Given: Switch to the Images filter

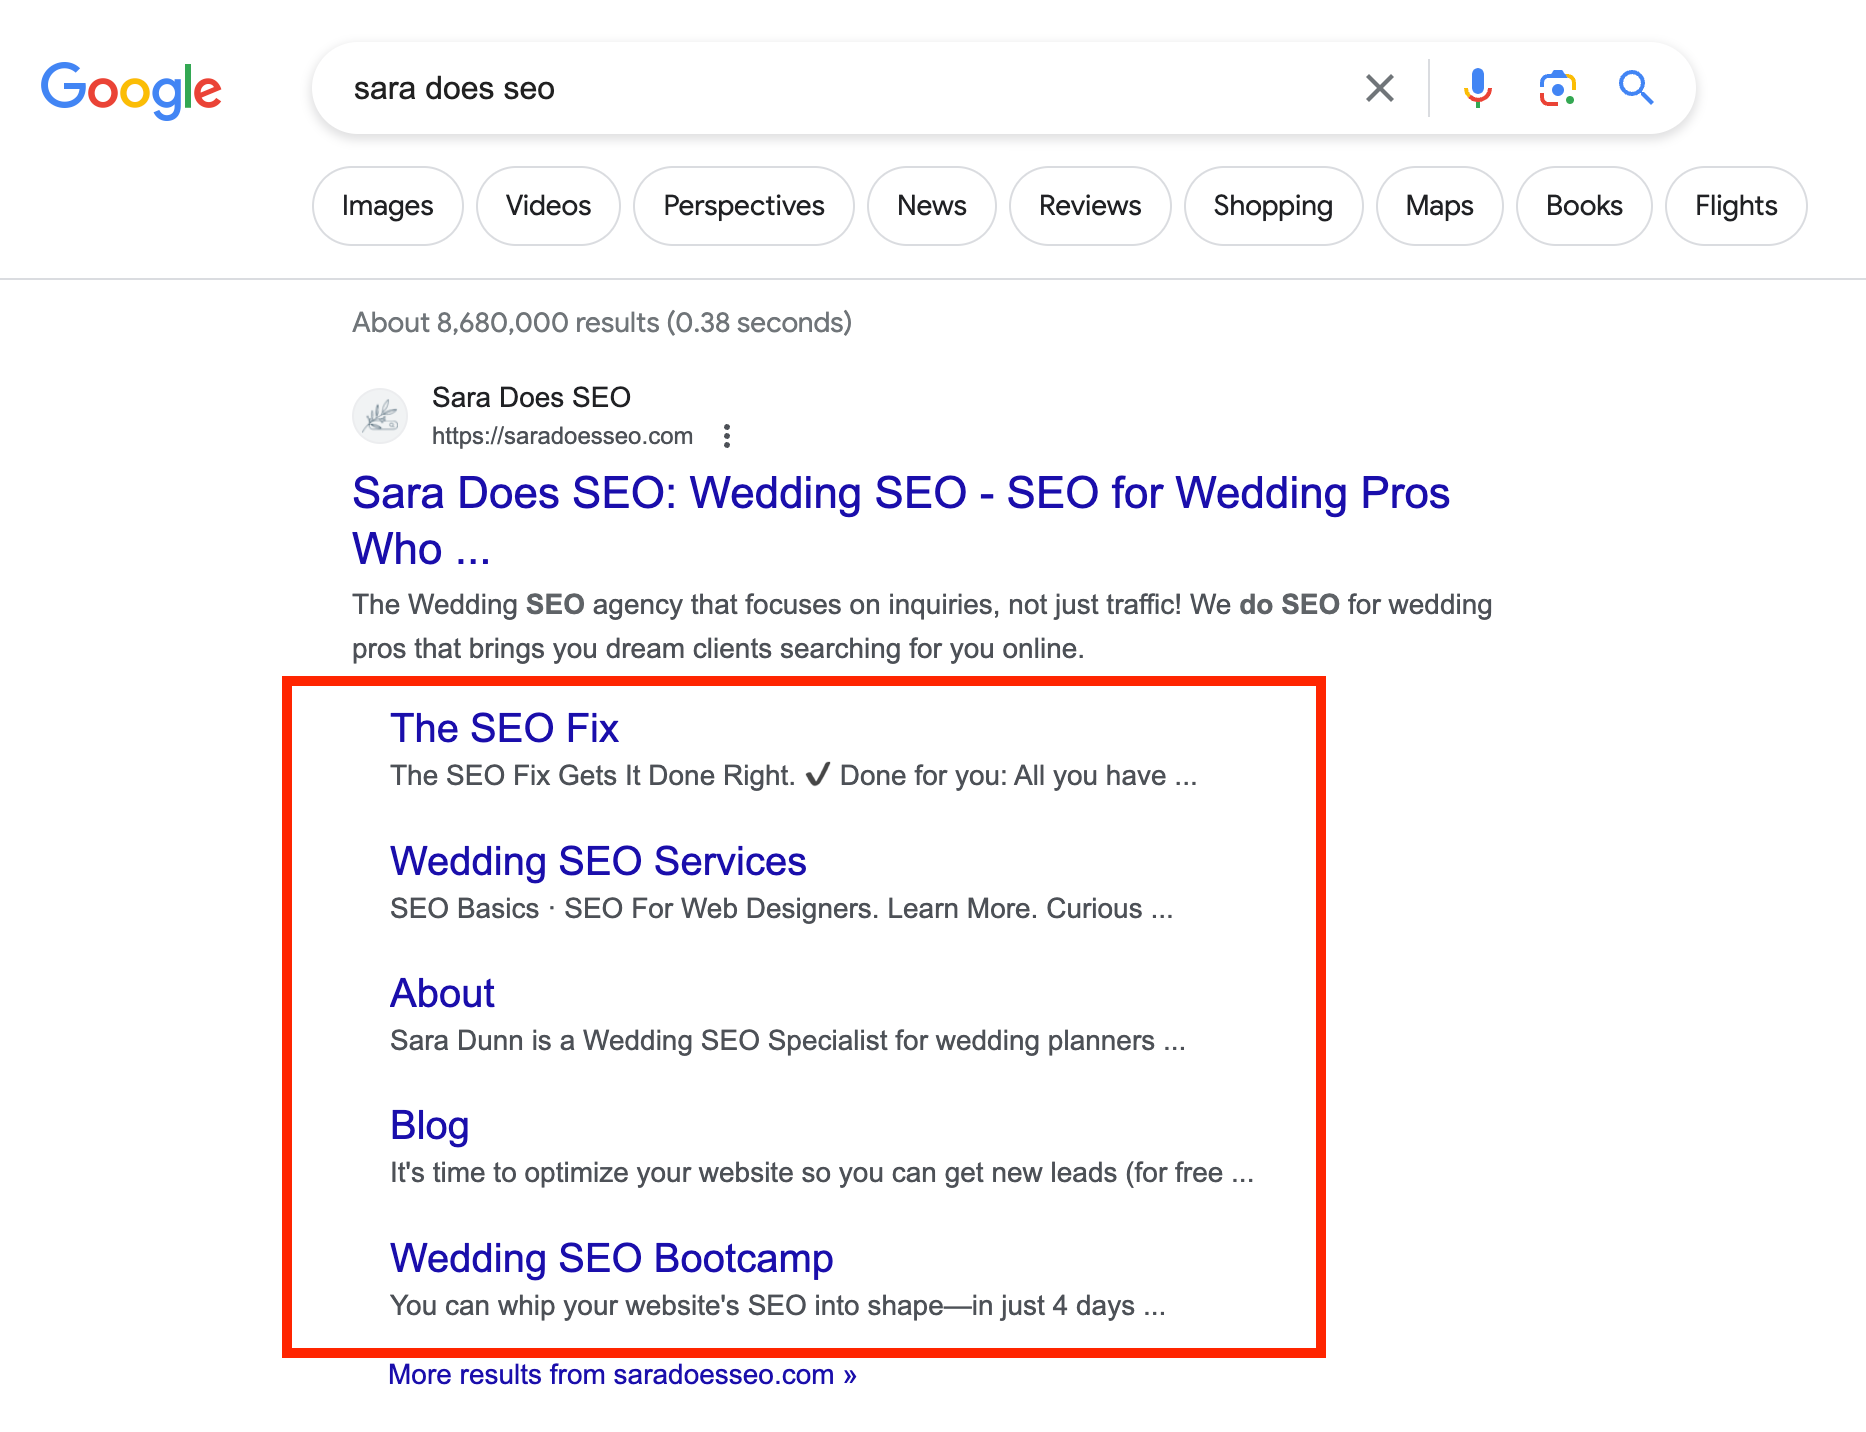Looking at the screenshot, I should [x=388, y=206].
